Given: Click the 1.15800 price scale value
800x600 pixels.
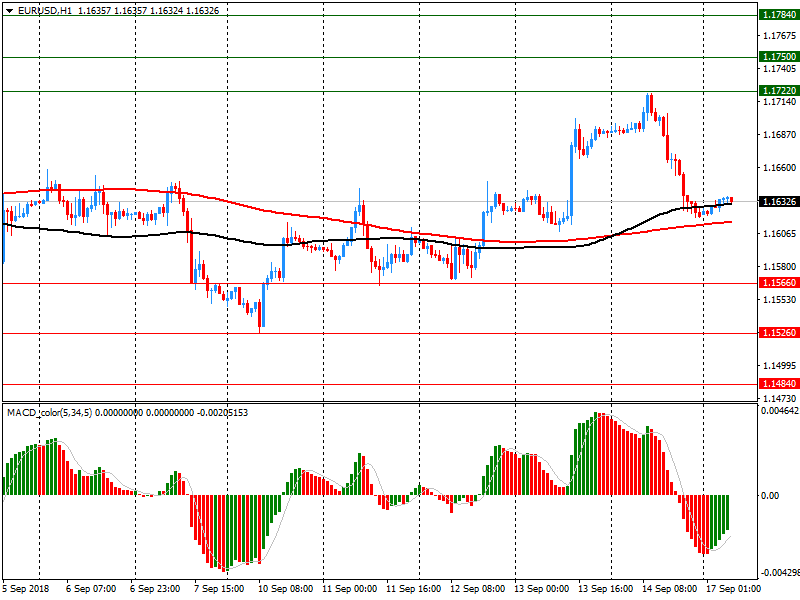Looking at the screenshot, I should [779, 266].
